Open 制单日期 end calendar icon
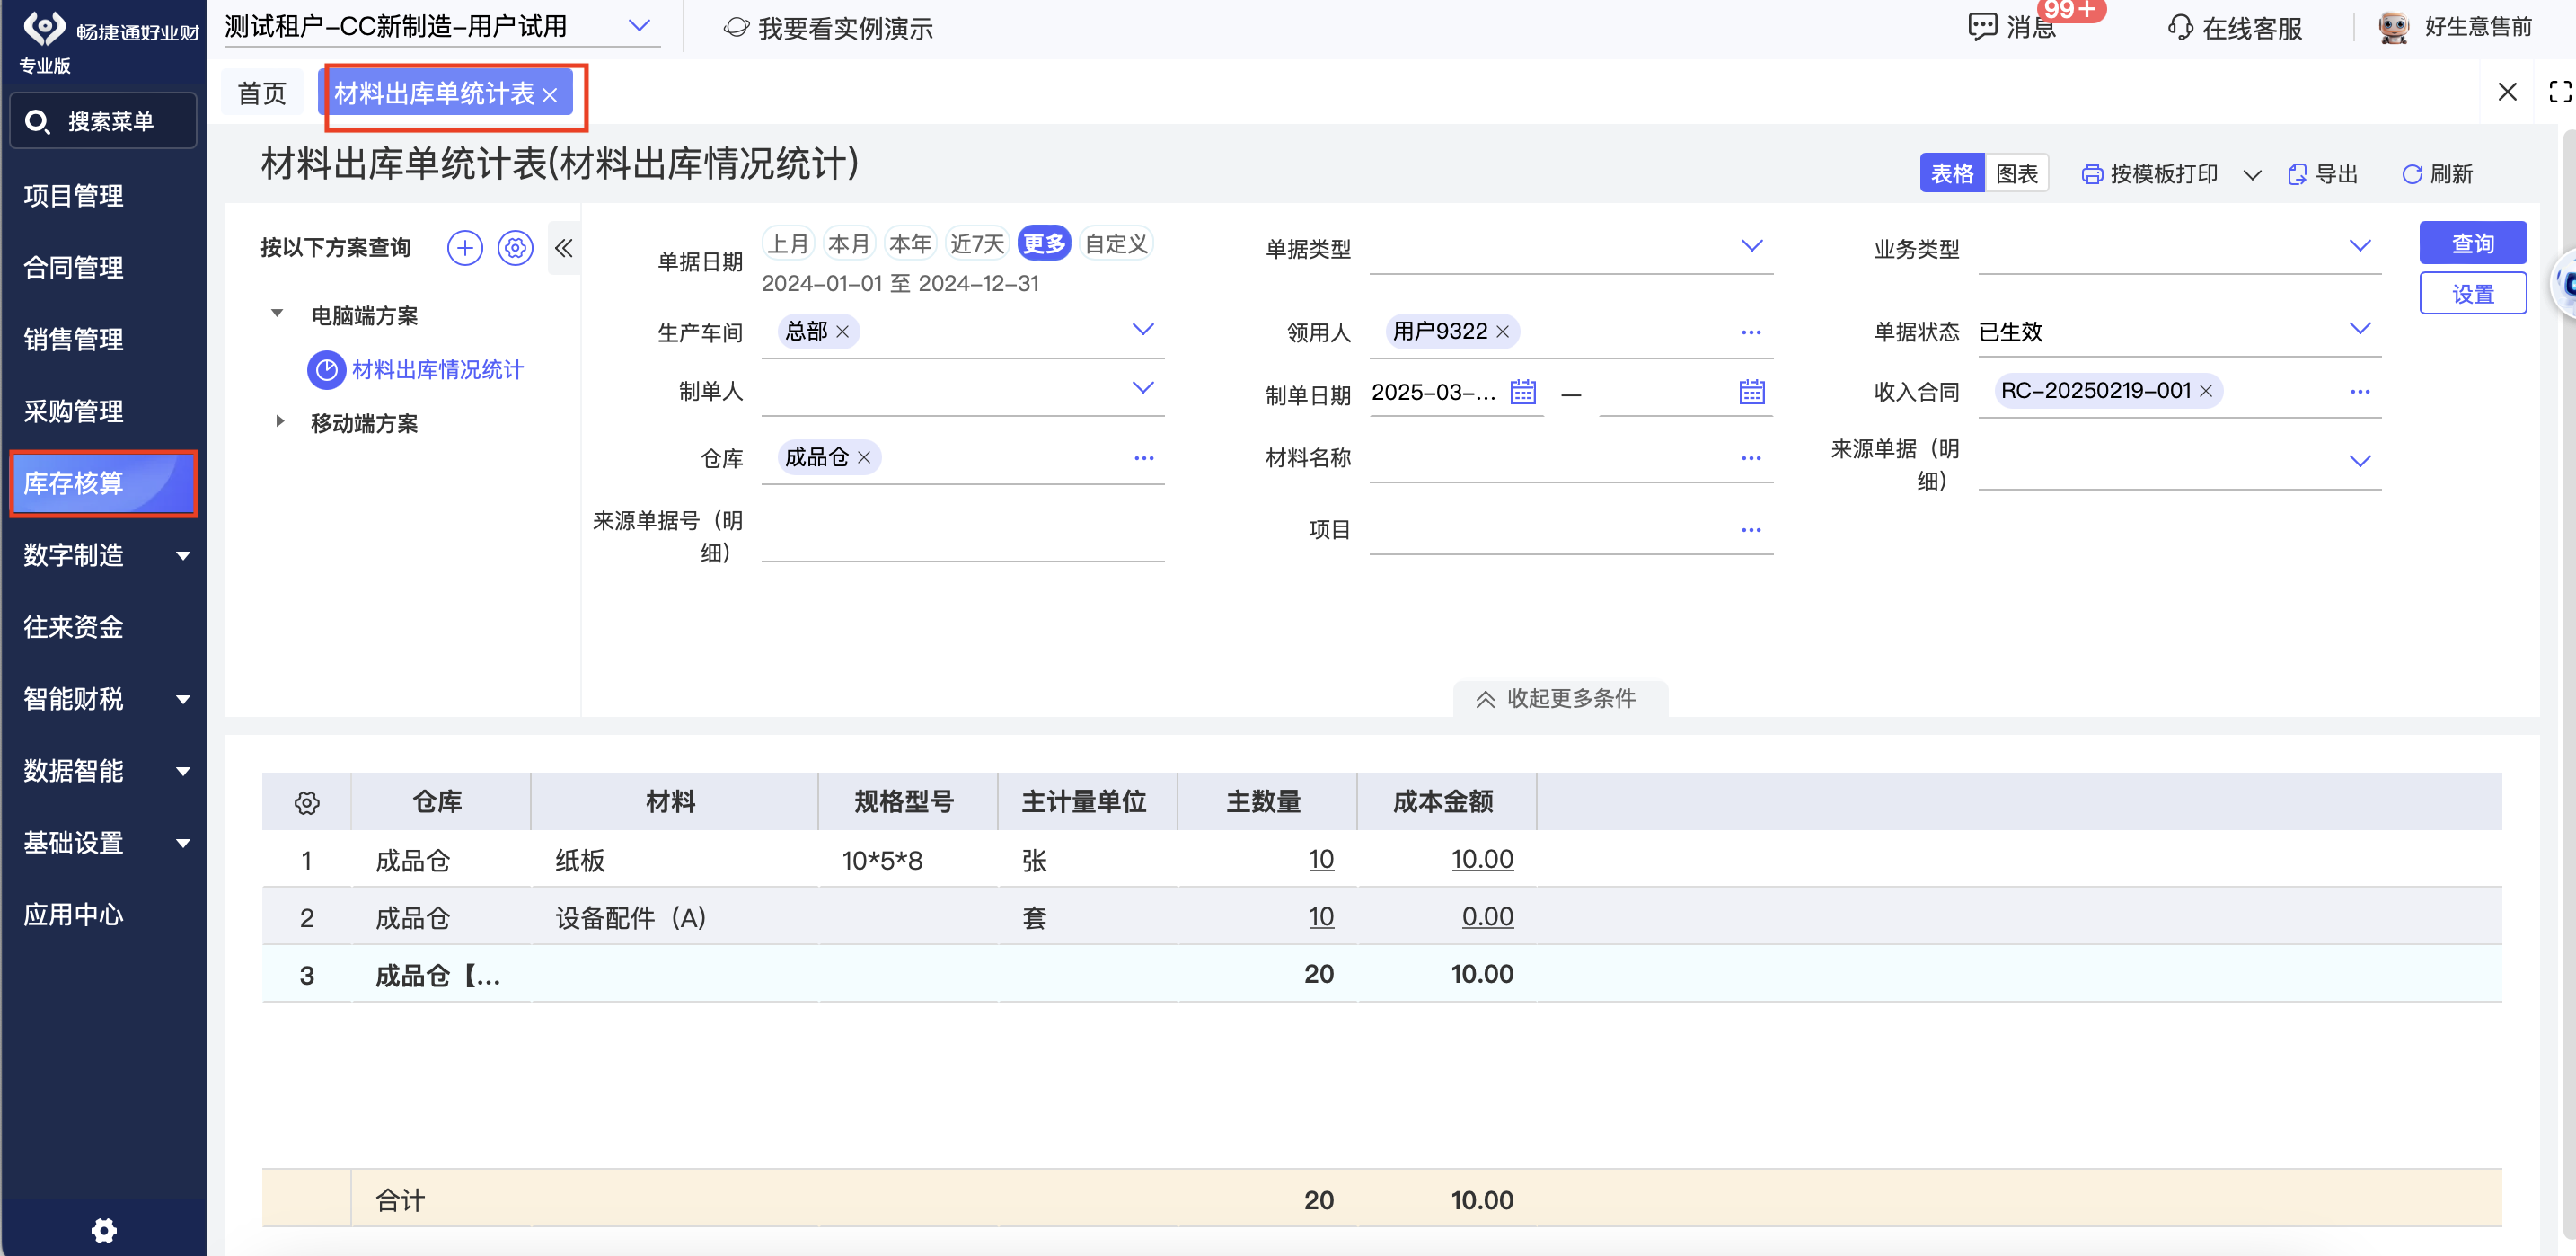Viewport: 2576px width, 1256px height. pos(1752,392)
